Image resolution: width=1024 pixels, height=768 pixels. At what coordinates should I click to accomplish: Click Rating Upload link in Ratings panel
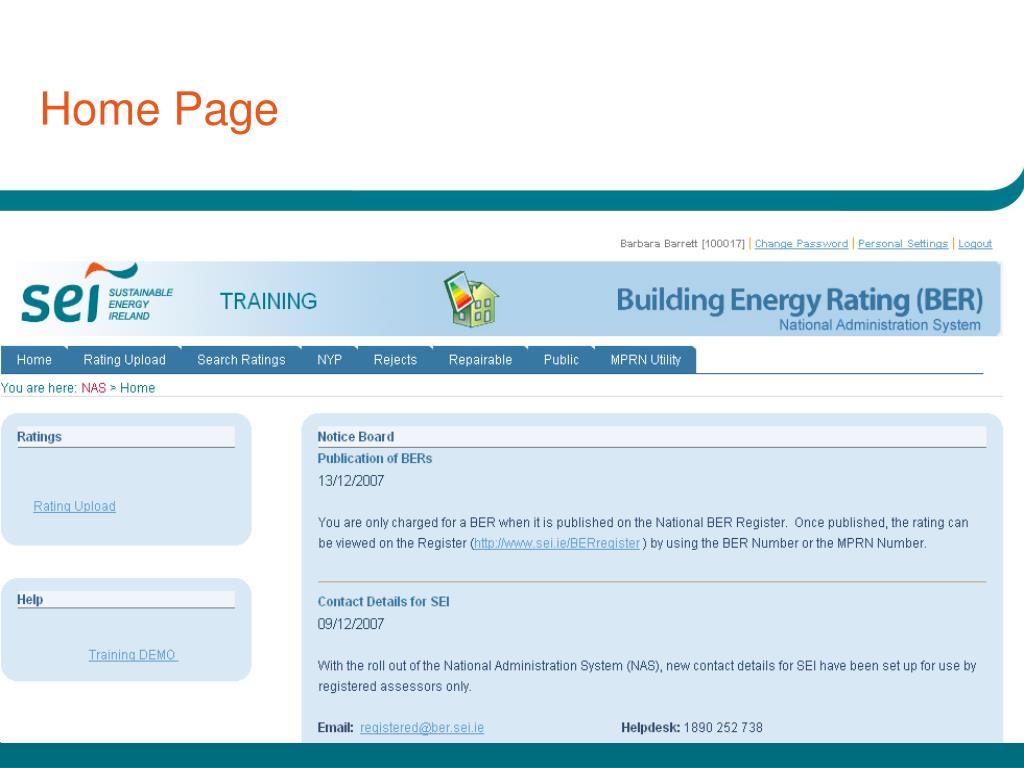click(x=74, y=506)
